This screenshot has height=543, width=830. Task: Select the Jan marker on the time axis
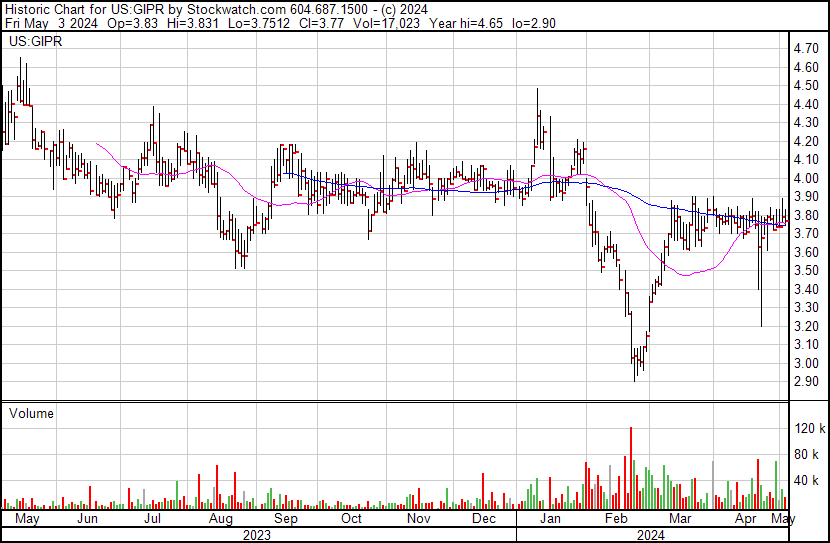pyautogui.click(x=550, y=520)
